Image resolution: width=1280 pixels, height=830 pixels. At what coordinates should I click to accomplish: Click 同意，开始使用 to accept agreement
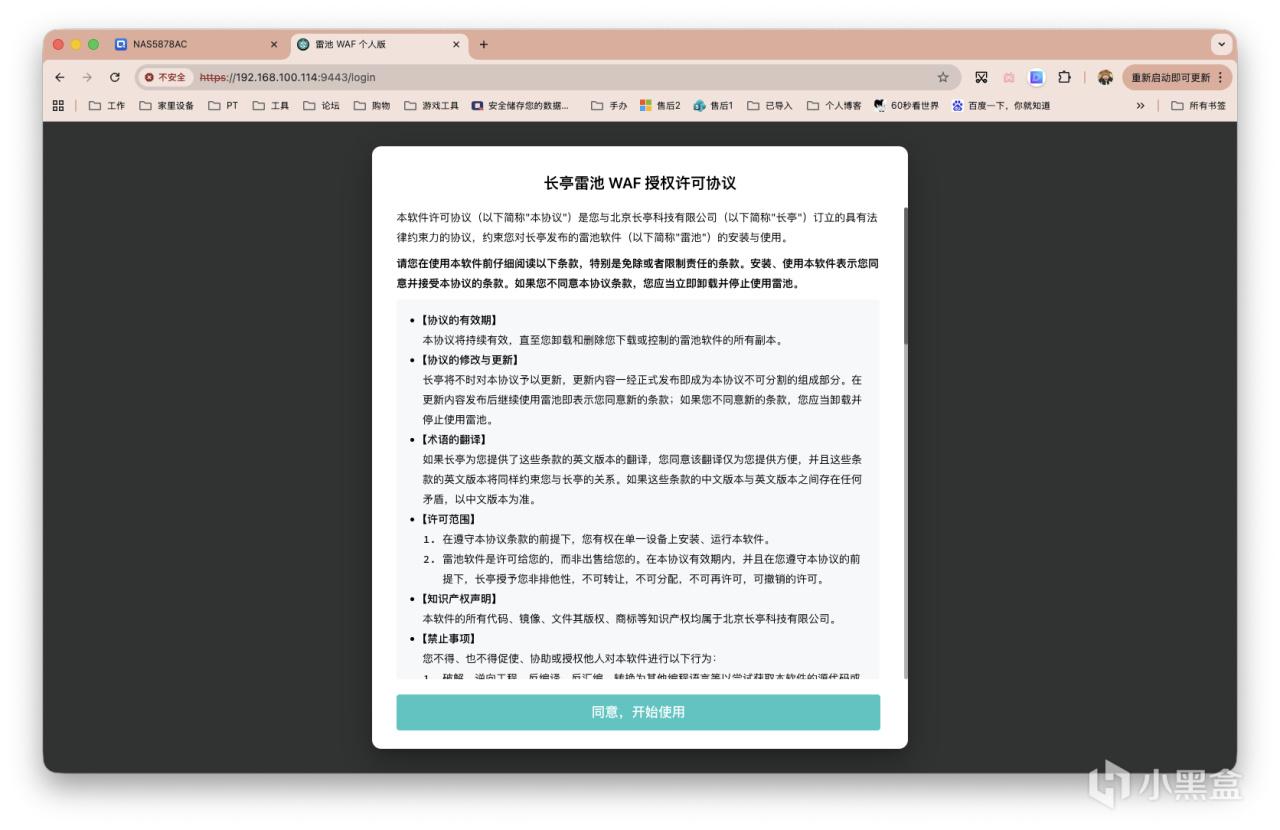[x=638, y=712]
